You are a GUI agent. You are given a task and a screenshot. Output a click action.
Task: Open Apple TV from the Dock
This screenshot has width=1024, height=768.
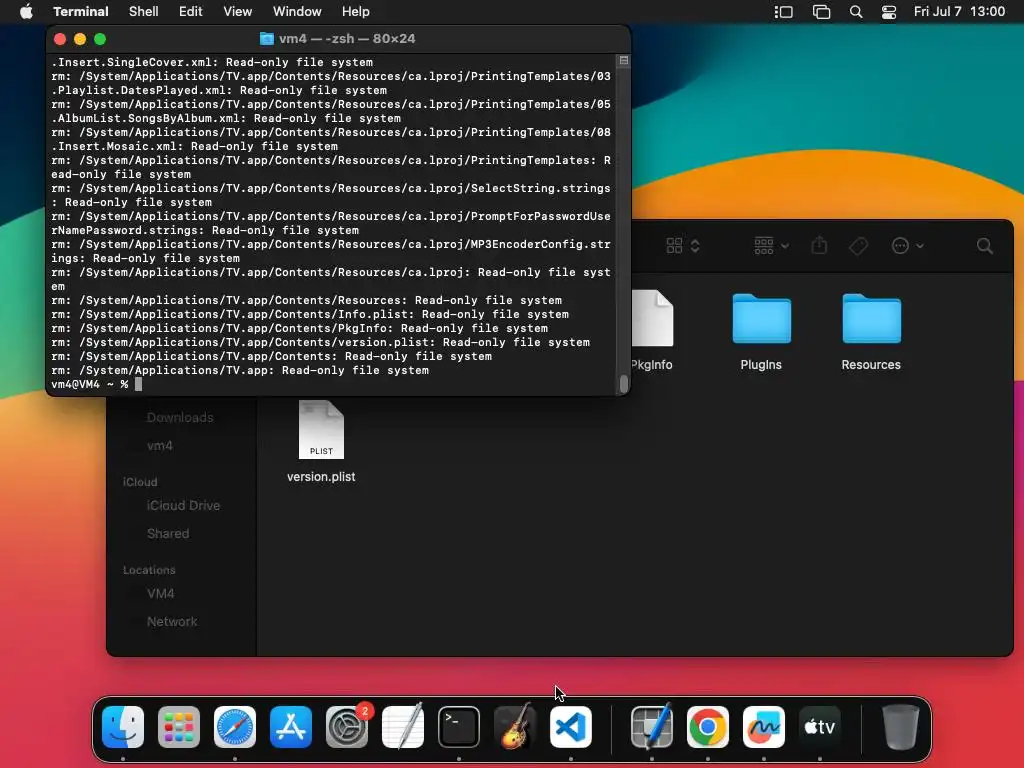coord(820,727)
